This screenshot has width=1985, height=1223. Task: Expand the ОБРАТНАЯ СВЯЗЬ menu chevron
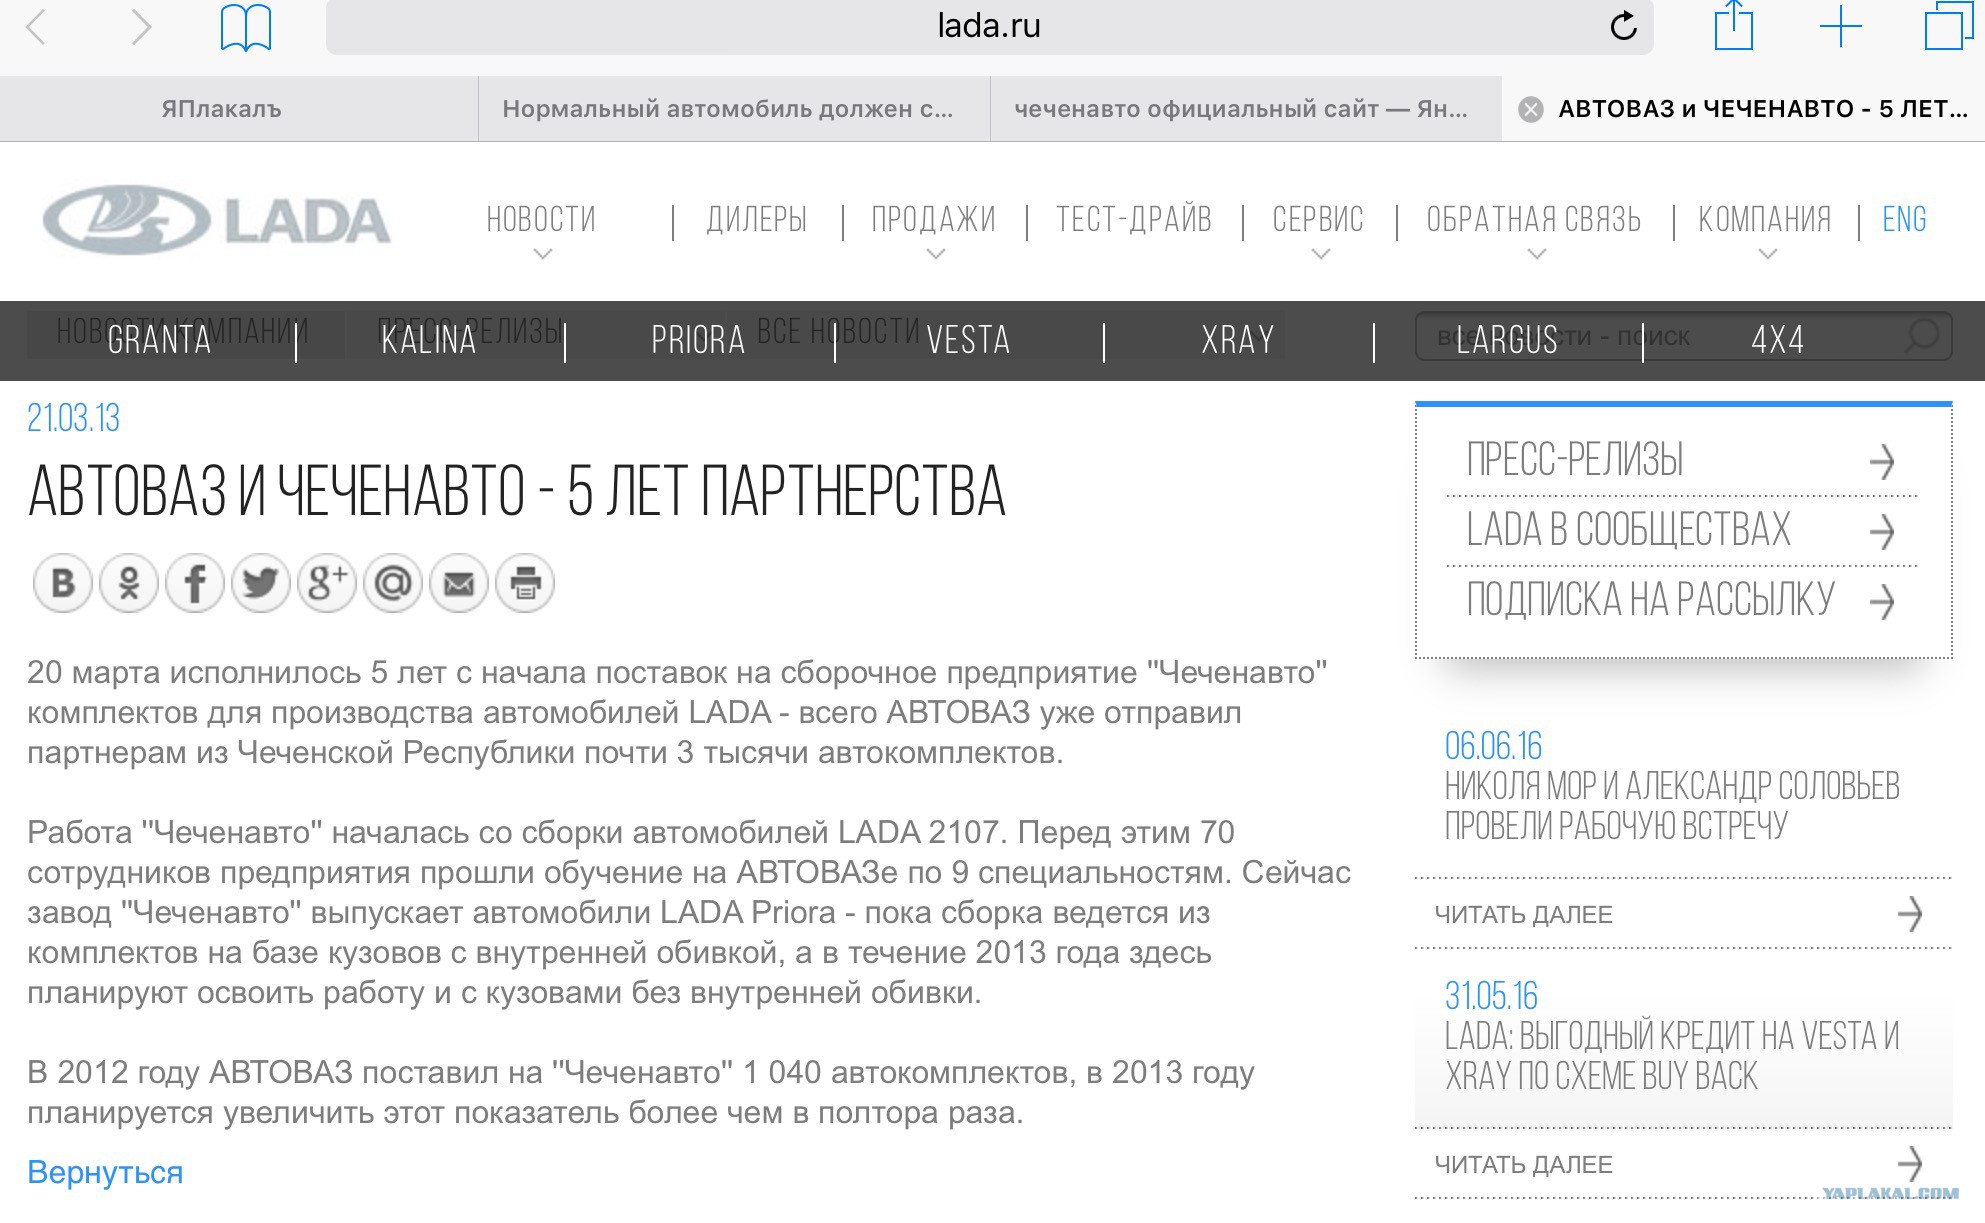coord(1536,255)
